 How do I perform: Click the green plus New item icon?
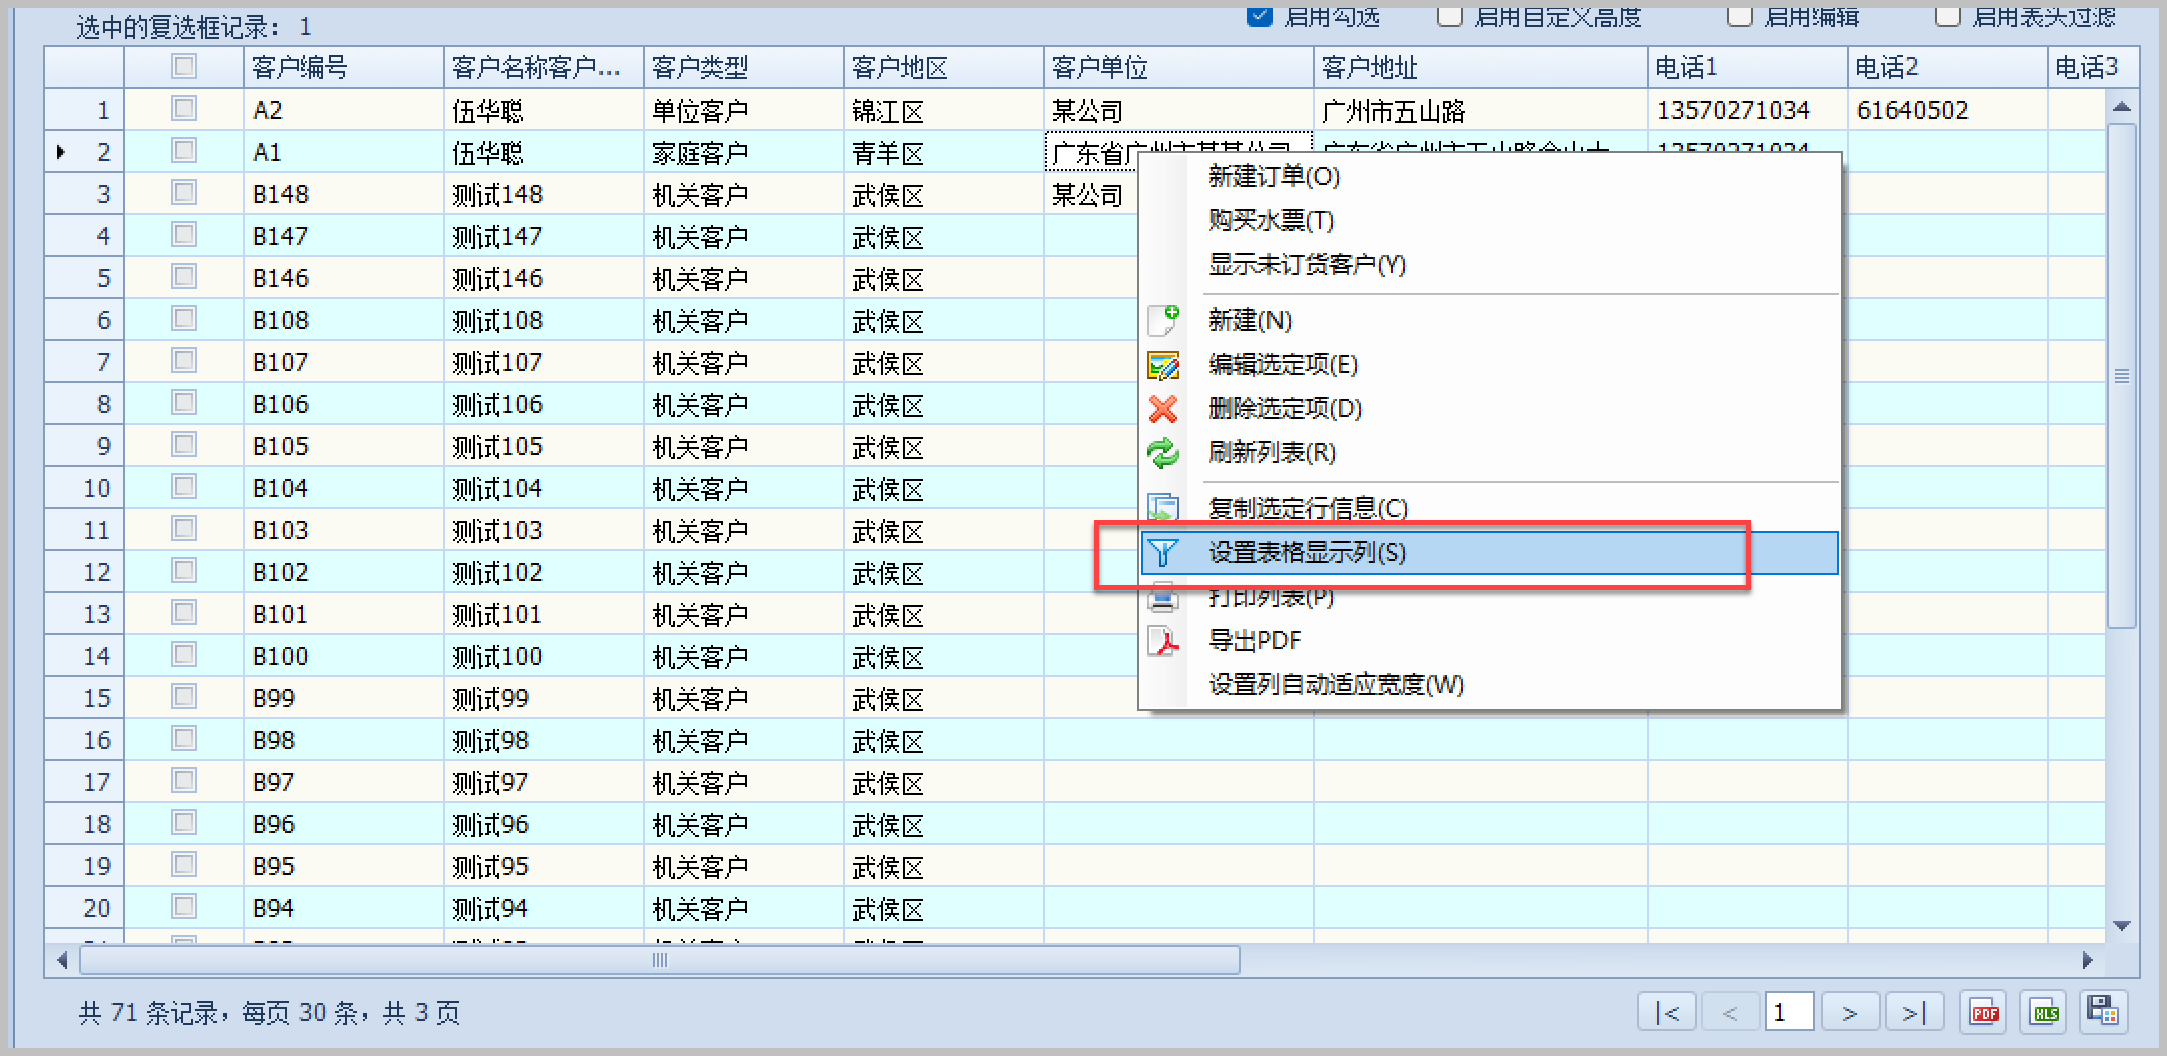pos(1163,320)
